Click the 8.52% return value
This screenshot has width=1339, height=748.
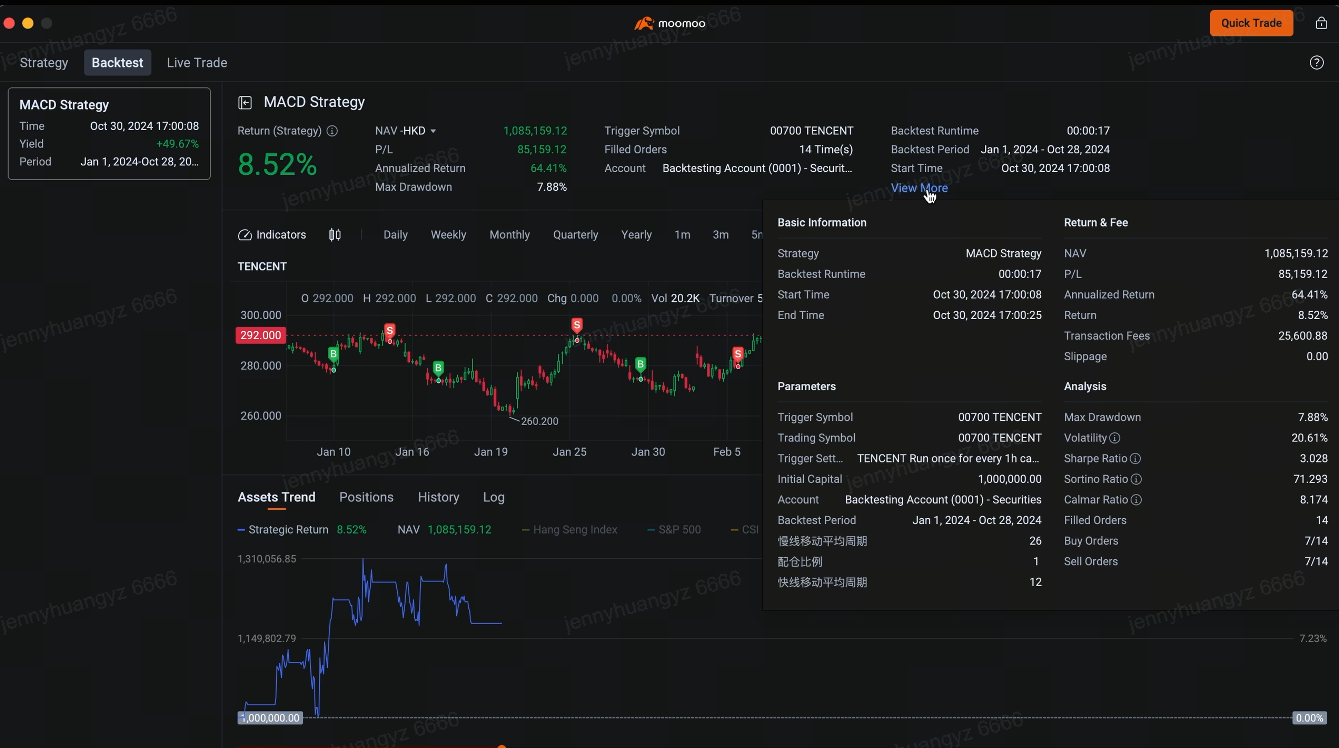[277, 165]
